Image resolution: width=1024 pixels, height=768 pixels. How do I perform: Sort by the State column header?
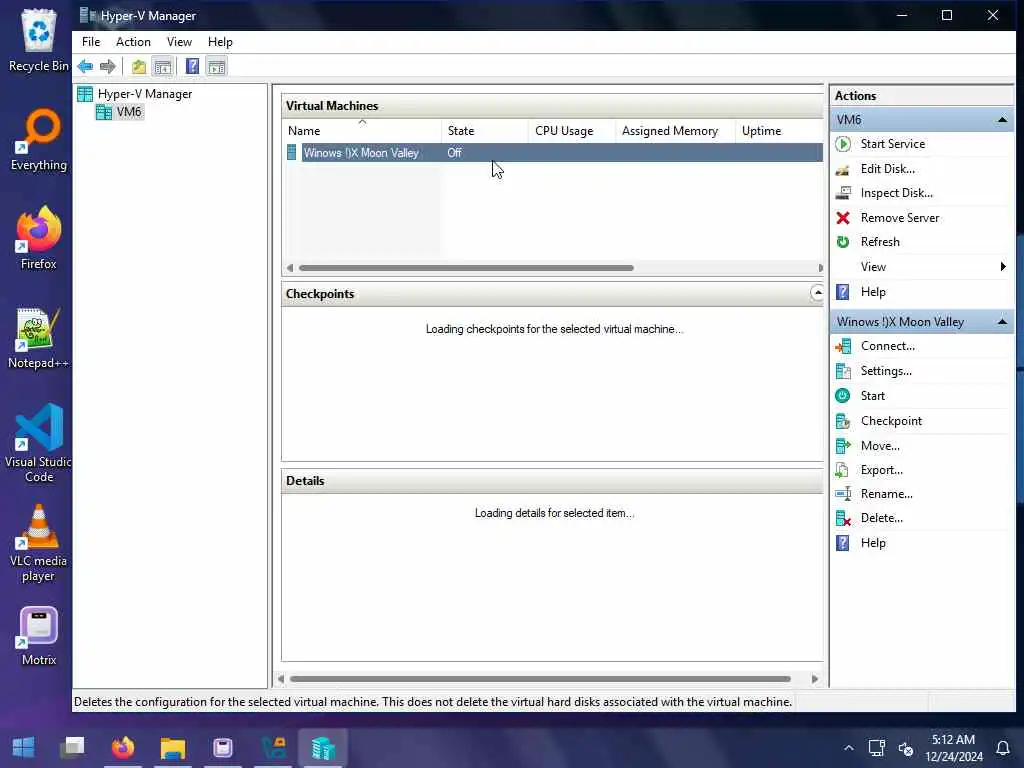point(485,131)
